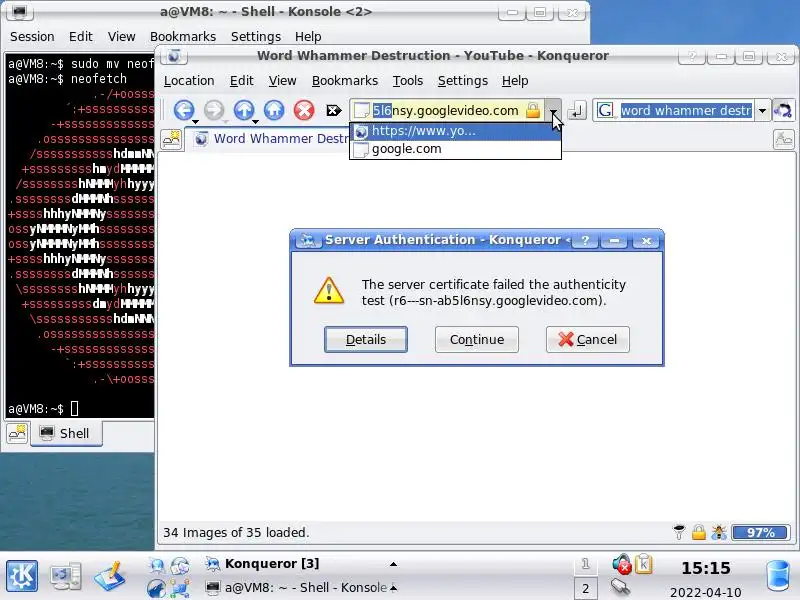Click the word whammer destr search field
The width and height of the screenshot is (800, 600).
click(x=686, y=110)
